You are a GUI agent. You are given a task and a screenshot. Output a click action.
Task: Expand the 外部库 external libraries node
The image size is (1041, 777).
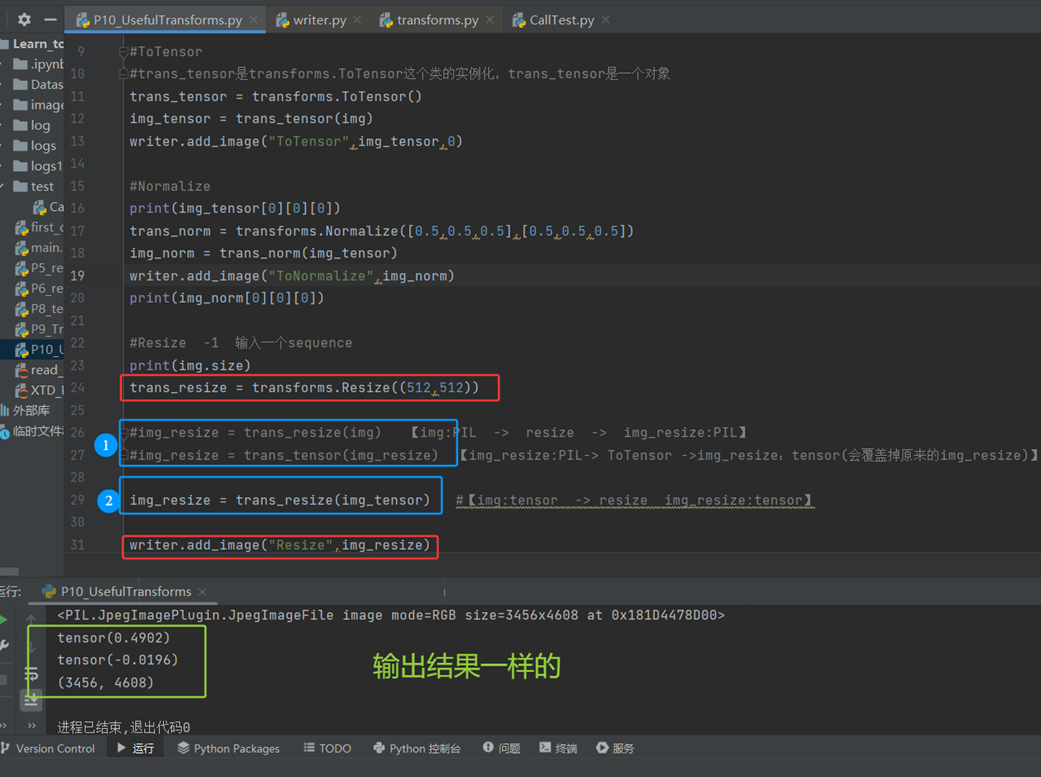pyautogui.click(x=25, y=410)
